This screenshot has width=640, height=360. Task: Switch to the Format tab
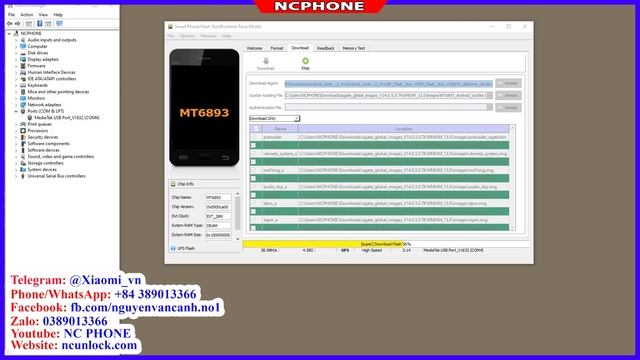tap(276, 48)
